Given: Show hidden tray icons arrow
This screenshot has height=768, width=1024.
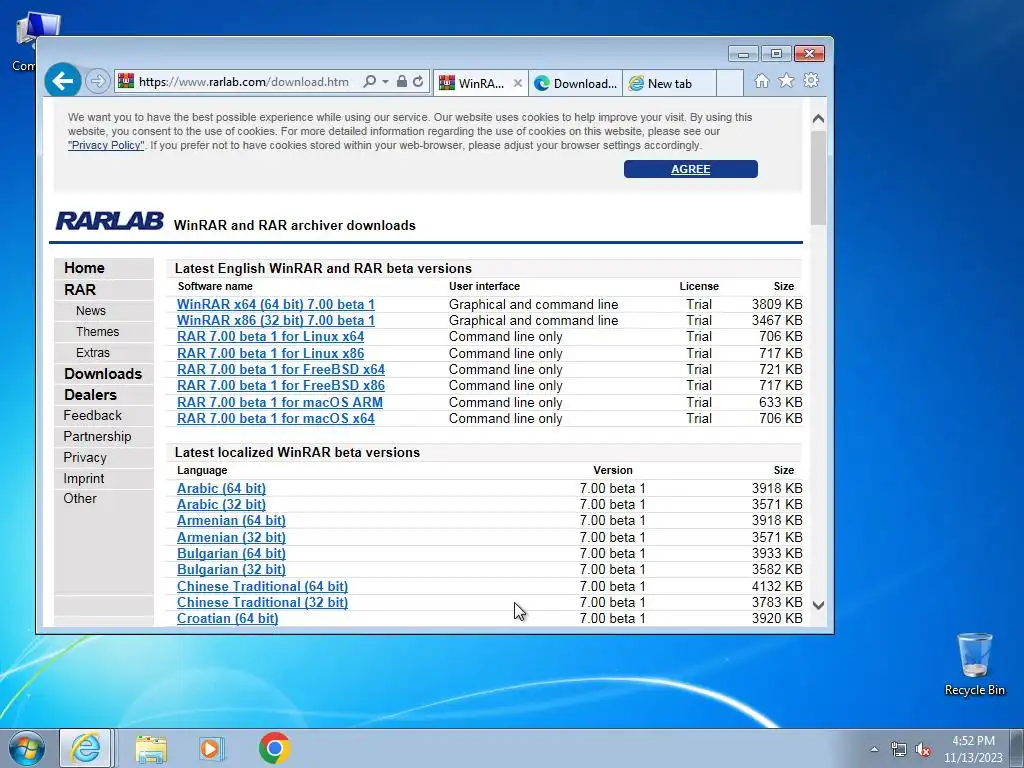Looking at the screenshot, I should pos(874,749).
